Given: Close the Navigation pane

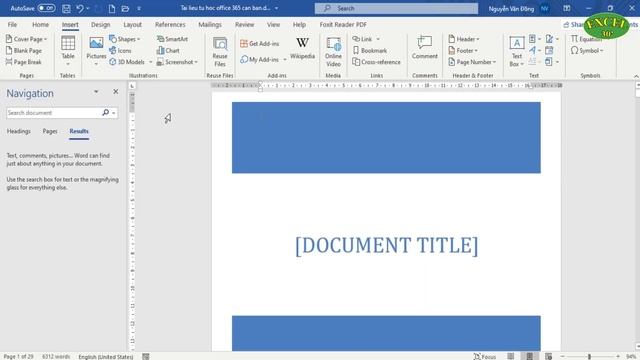Looking at the screenshot, I should (x=116, y=92).
